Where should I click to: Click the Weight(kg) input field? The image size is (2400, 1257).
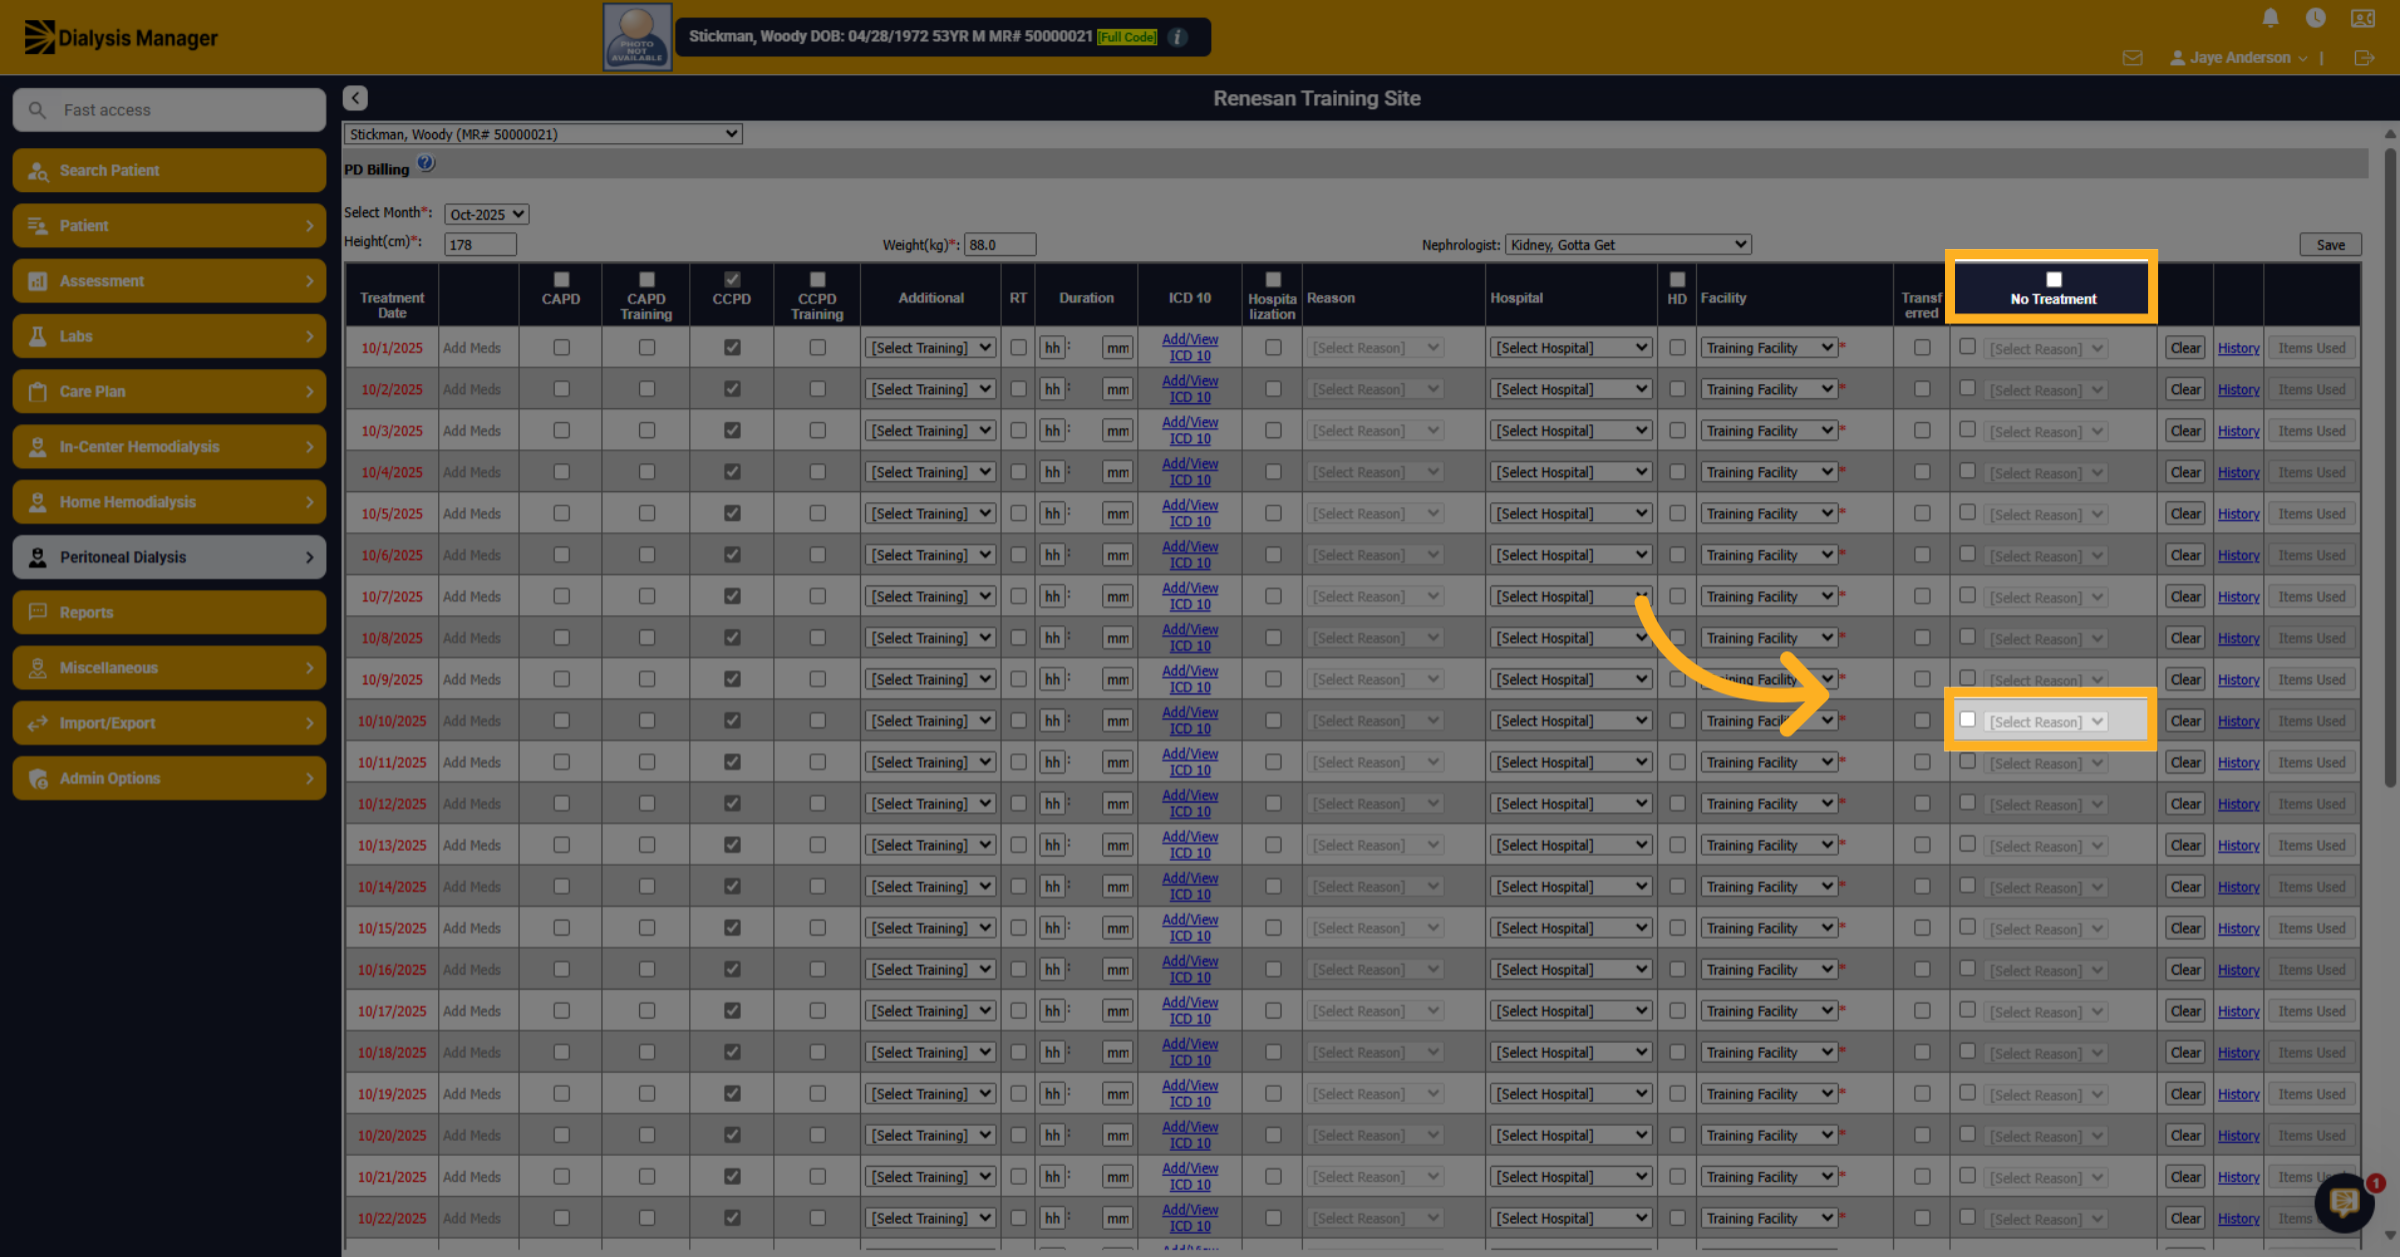1000,245
